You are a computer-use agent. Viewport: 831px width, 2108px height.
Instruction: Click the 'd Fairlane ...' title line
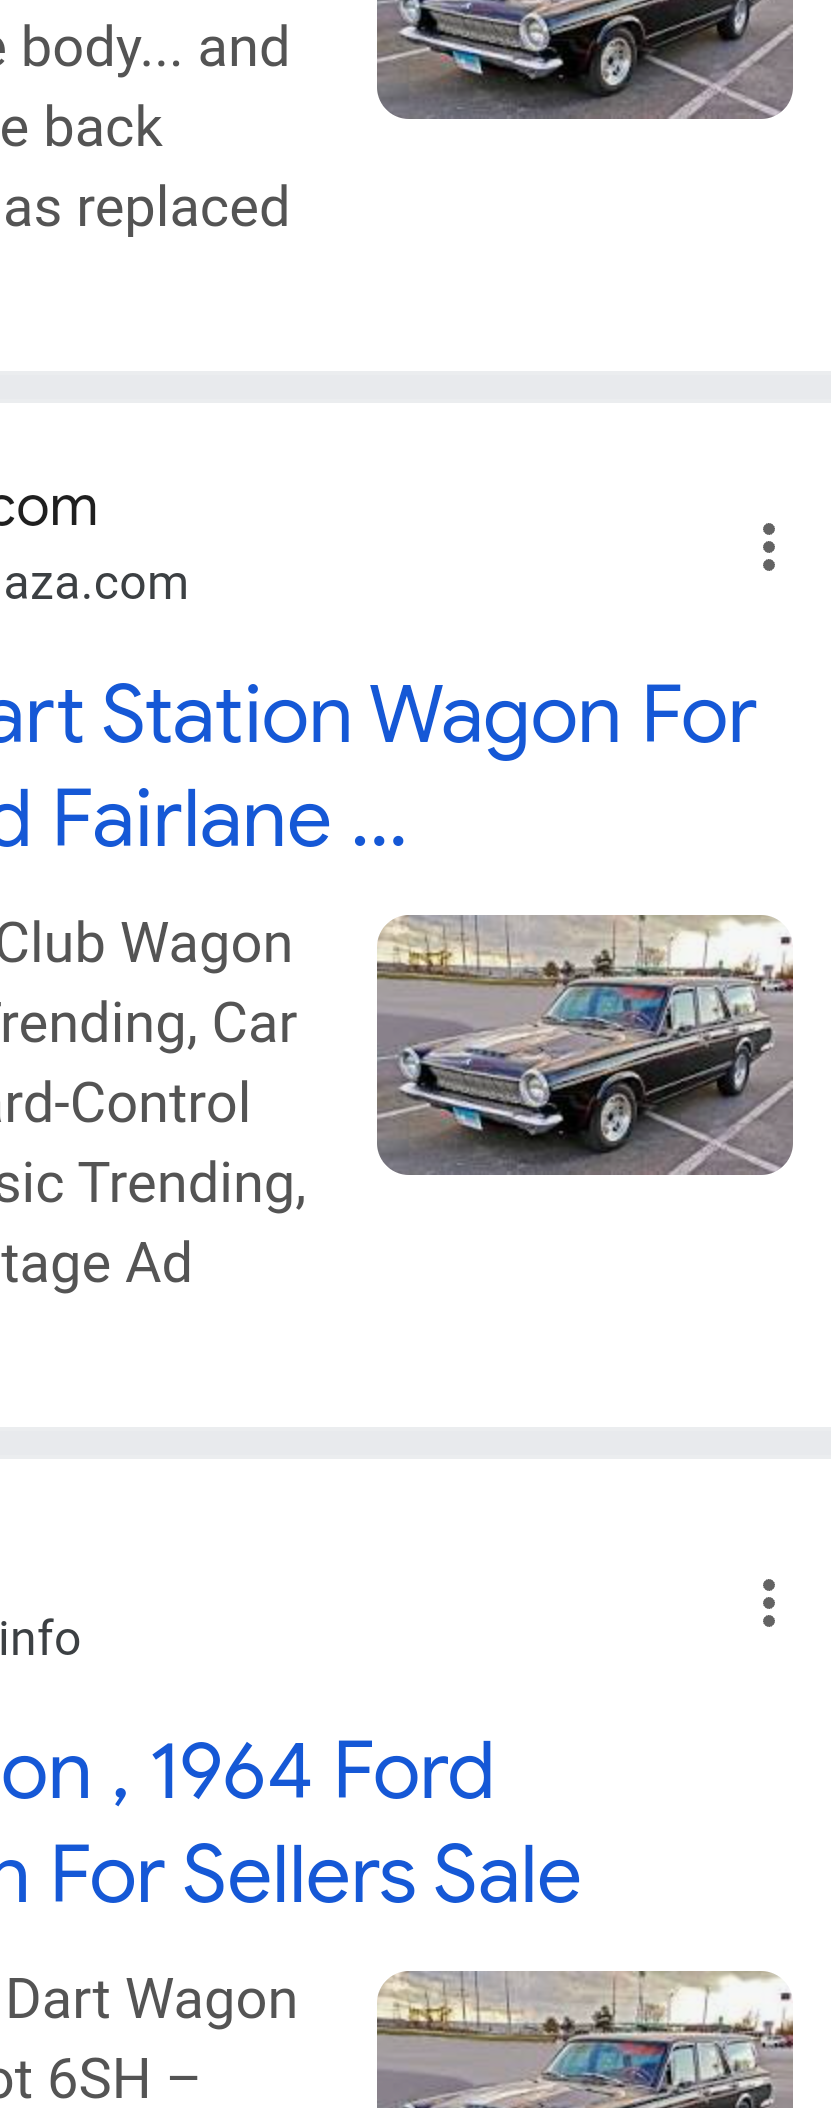pyautogui.click(x=203, y=818)
